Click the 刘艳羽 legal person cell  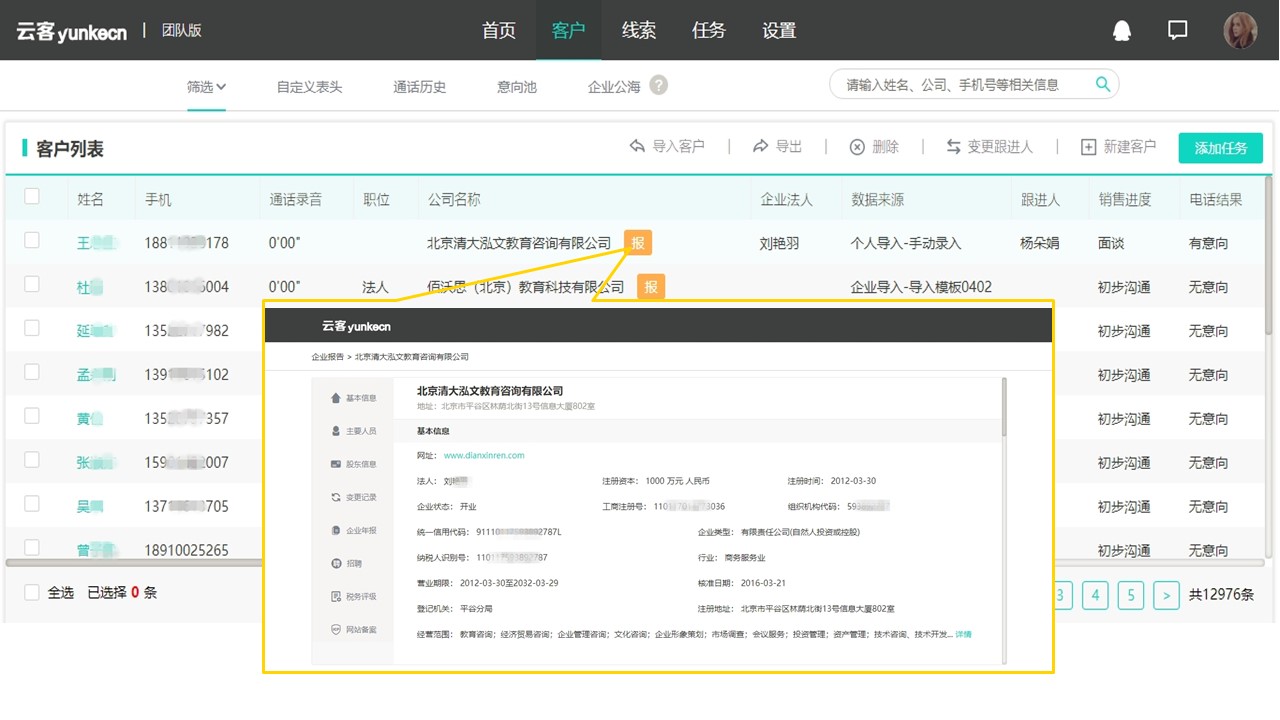point(780,243)
